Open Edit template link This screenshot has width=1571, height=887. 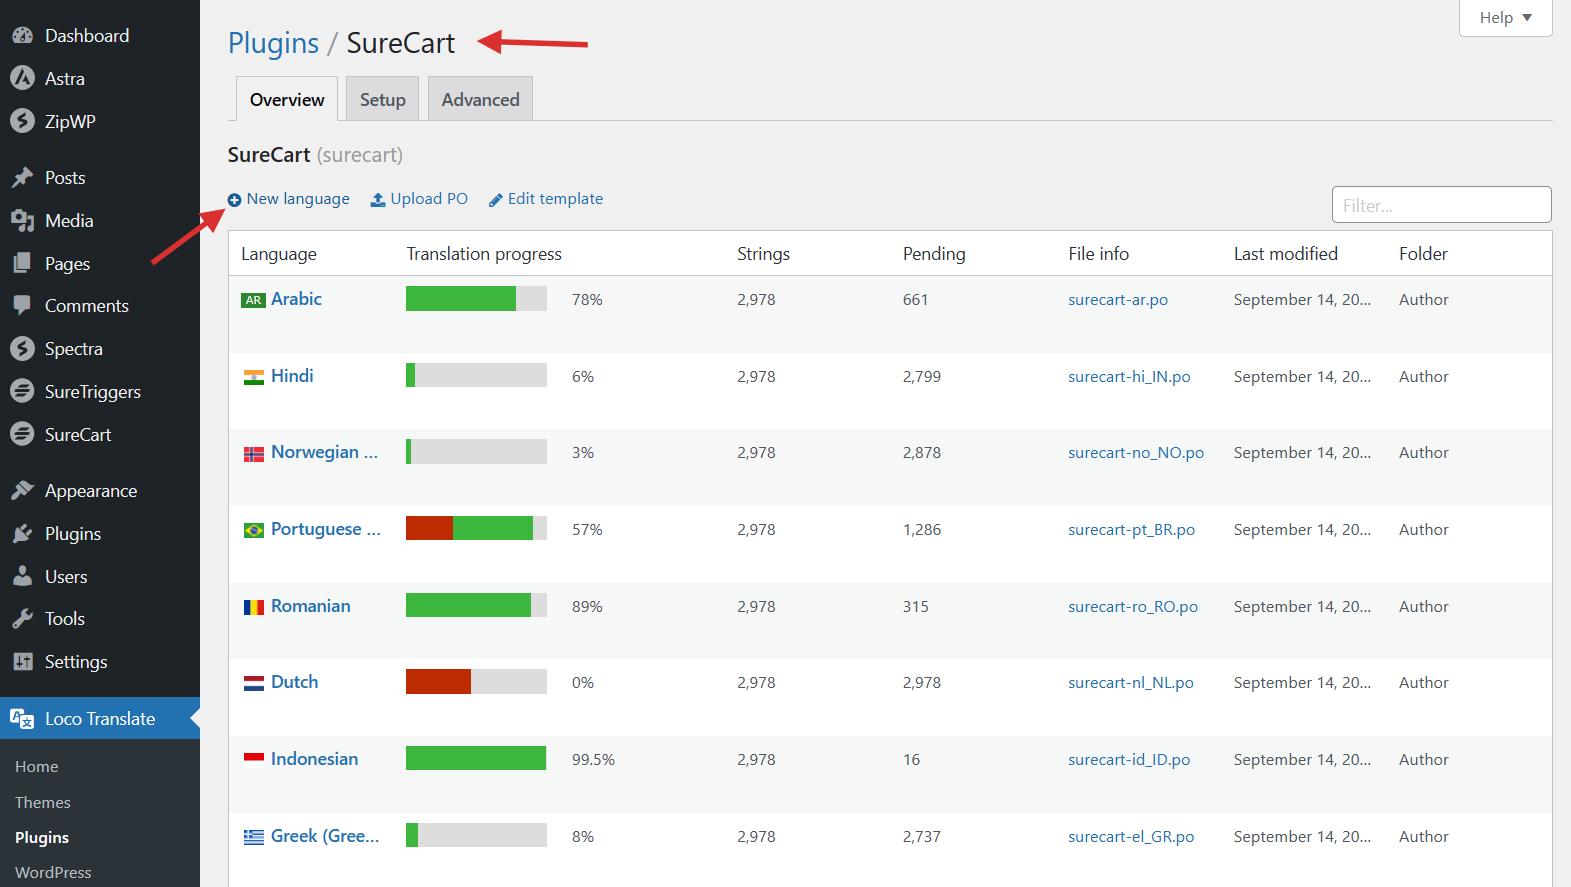pyautogui.click(x=546, y=199)
